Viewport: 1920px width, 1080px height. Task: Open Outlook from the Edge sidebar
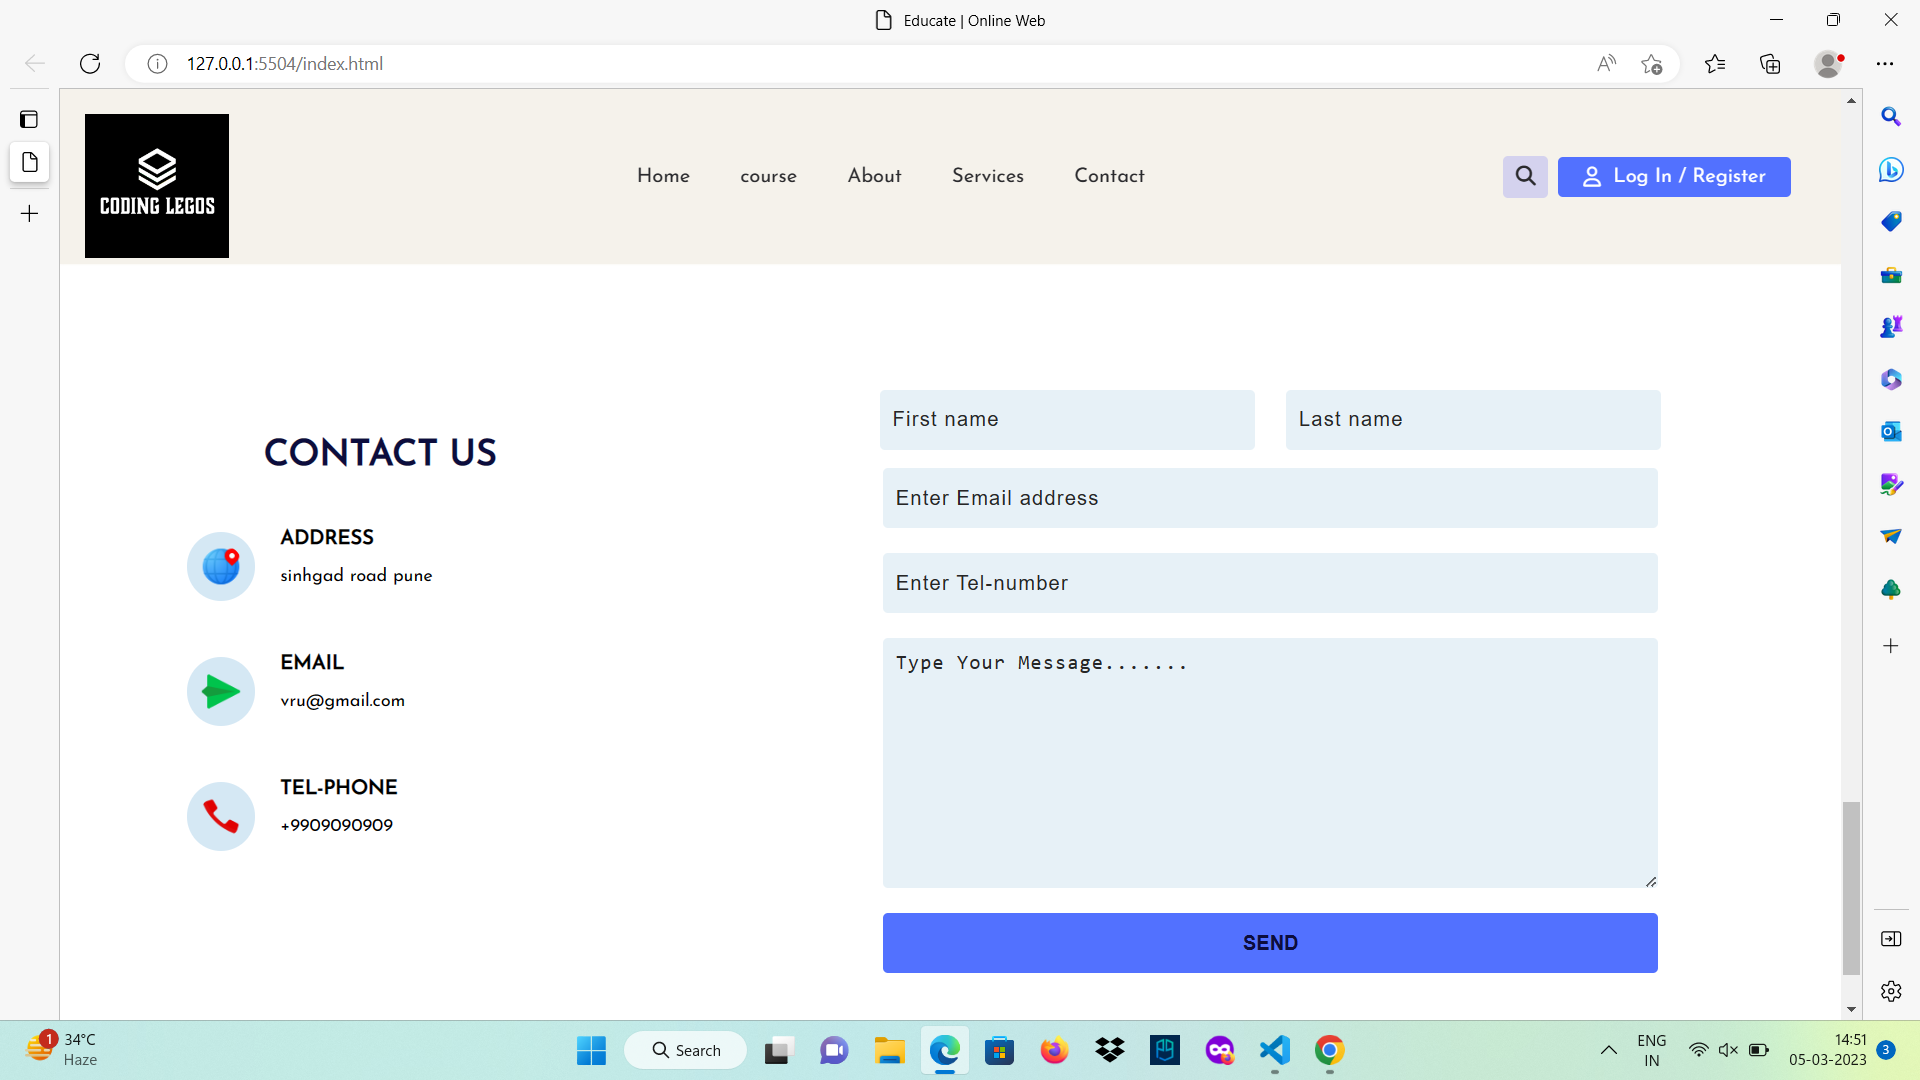[1890, 431]
